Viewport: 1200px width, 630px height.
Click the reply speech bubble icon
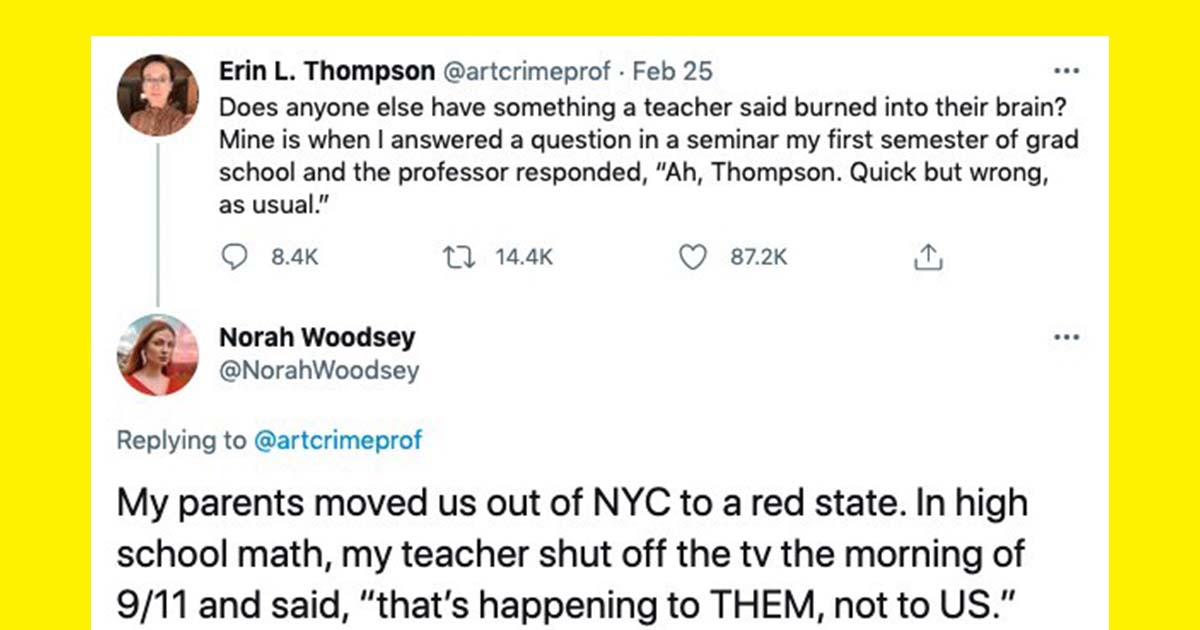coord(234,257)
